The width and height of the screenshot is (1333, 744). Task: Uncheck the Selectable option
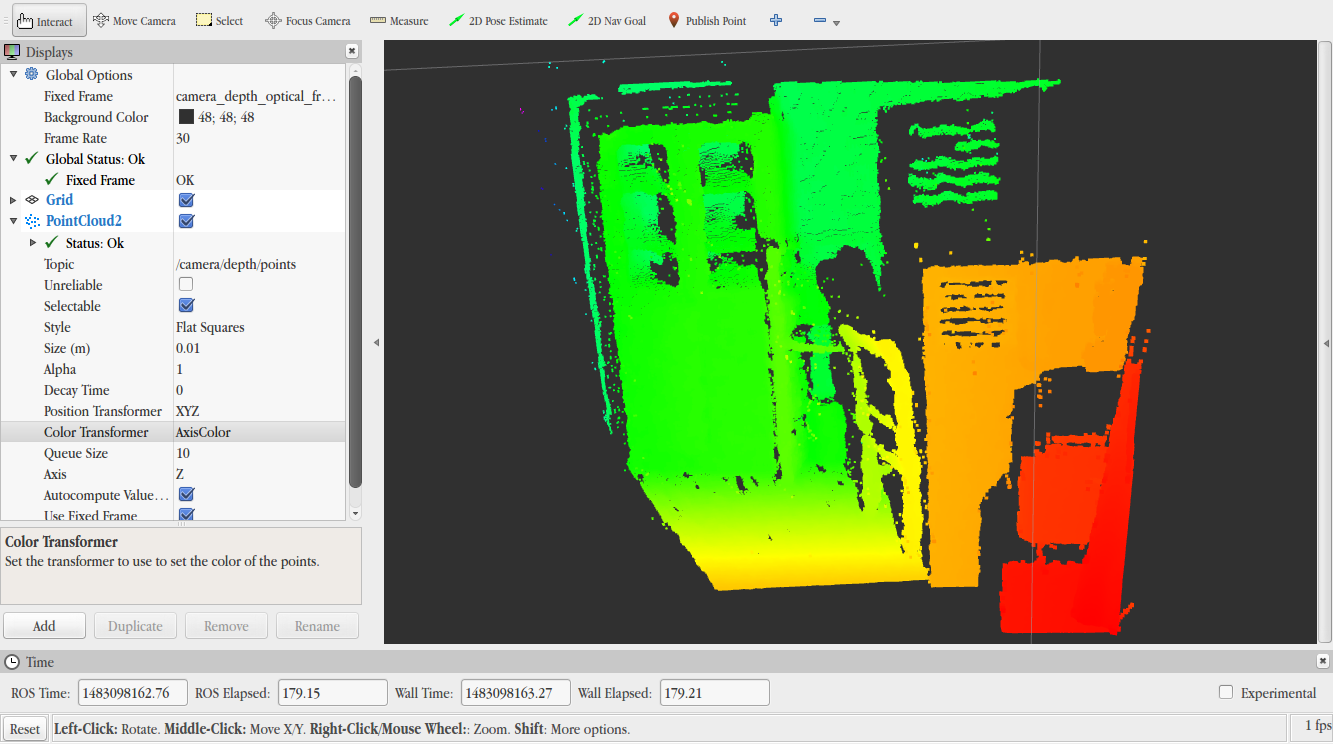186,306
